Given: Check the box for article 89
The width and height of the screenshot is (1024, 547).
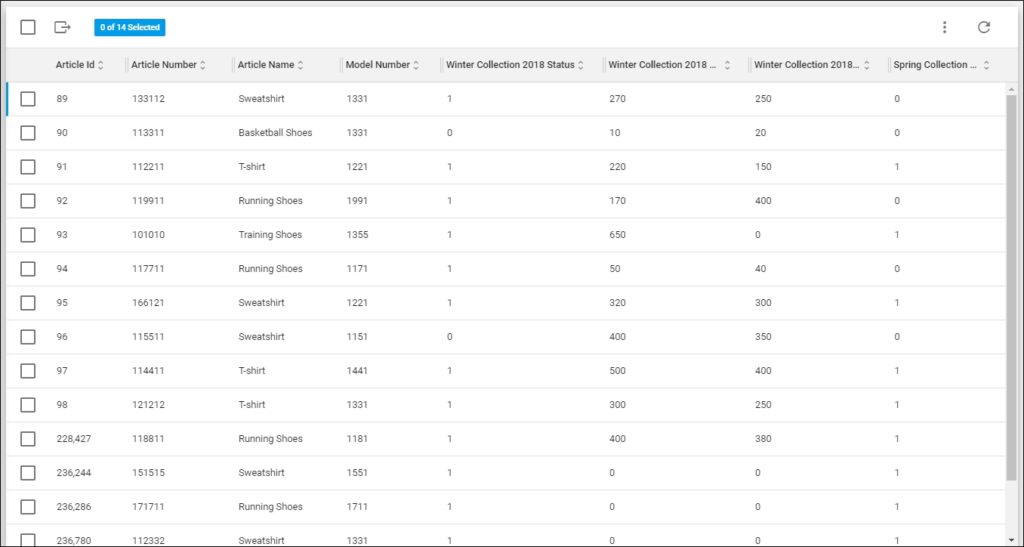Looking at the screenshot, I should click(x=28, y=99).
